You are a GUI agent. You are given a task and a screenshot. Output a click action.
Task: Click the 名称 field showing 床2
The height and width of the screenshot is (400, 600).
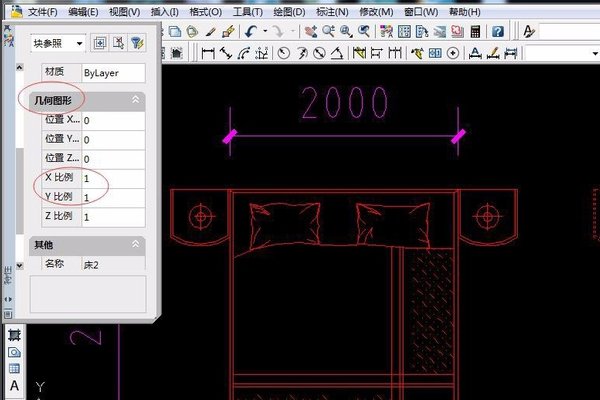(x=113, y=264)
